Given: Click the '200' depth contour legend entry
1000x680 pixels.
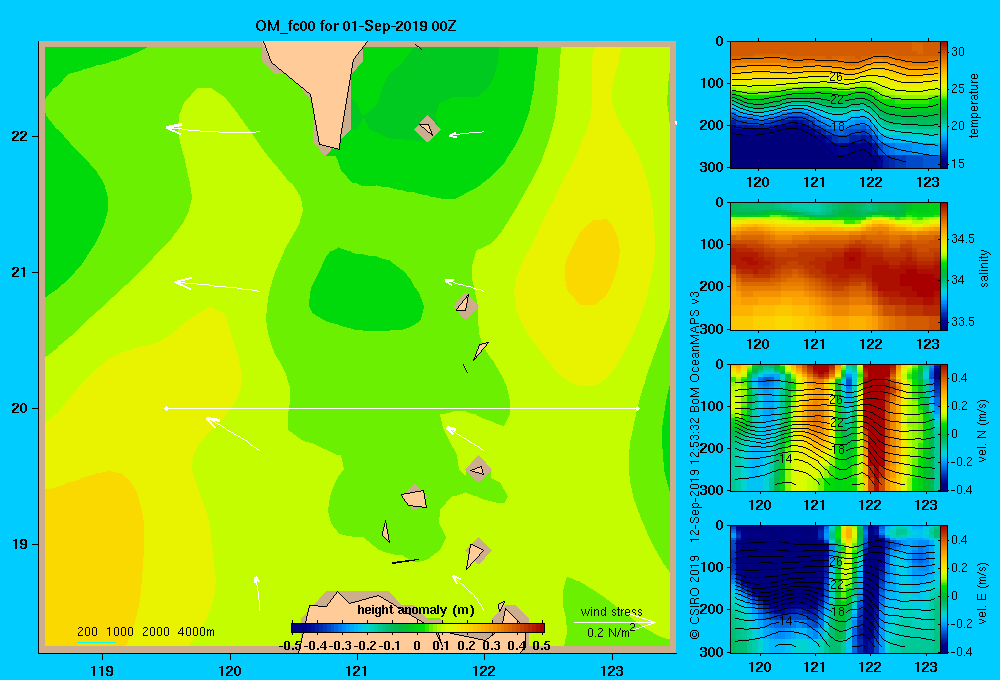Looking at the screenshot, I should 87,632.
